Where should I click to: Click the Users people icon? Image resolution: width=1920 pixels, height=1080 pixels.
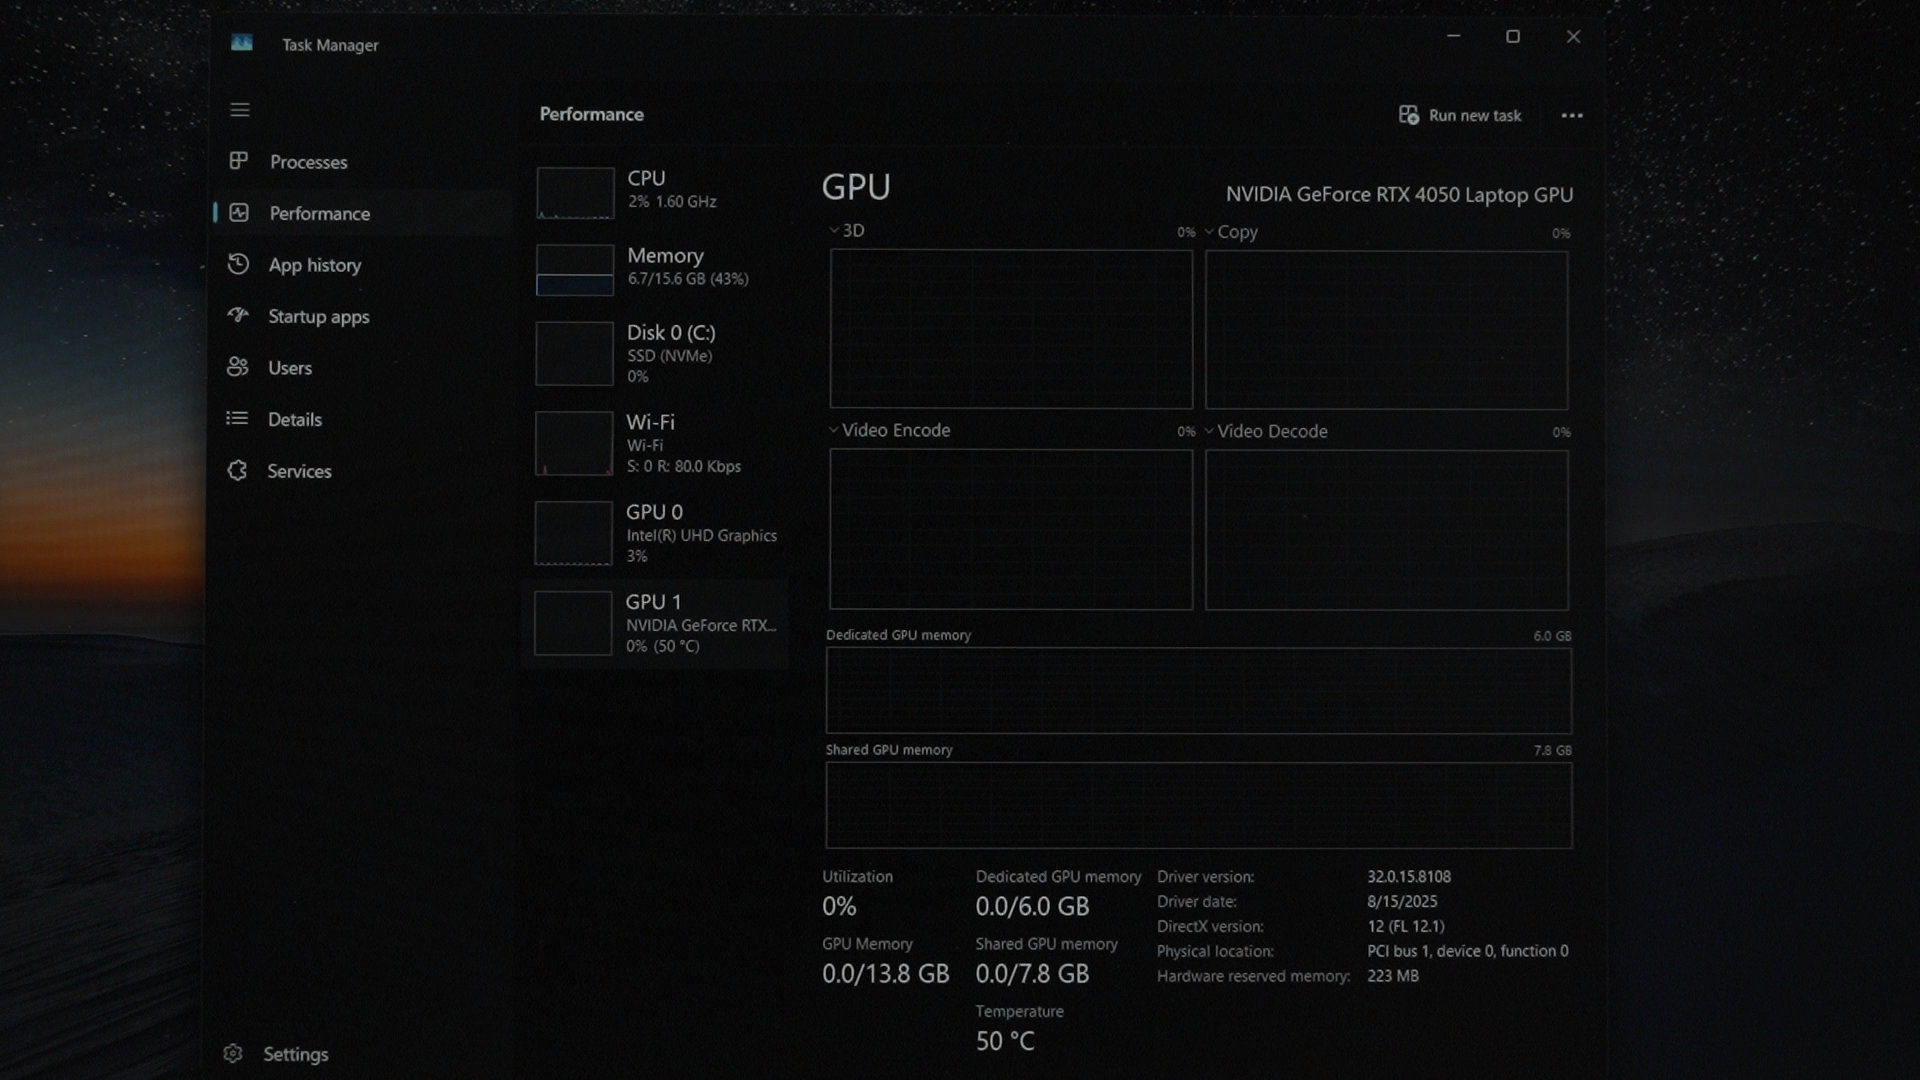[238, 367]
